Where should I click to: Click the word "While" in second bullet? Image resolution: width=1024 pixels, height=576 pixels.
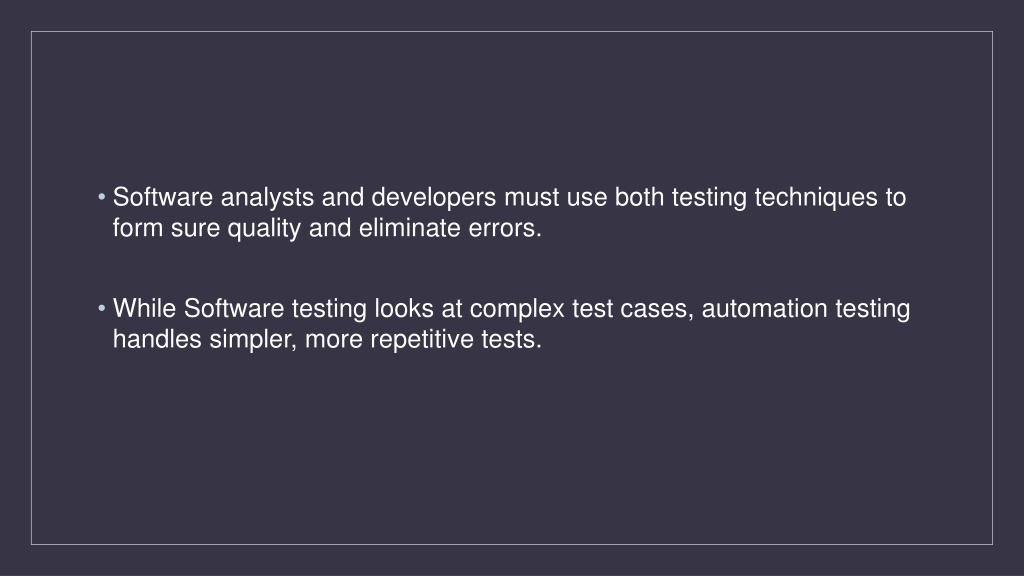[144, 308]
